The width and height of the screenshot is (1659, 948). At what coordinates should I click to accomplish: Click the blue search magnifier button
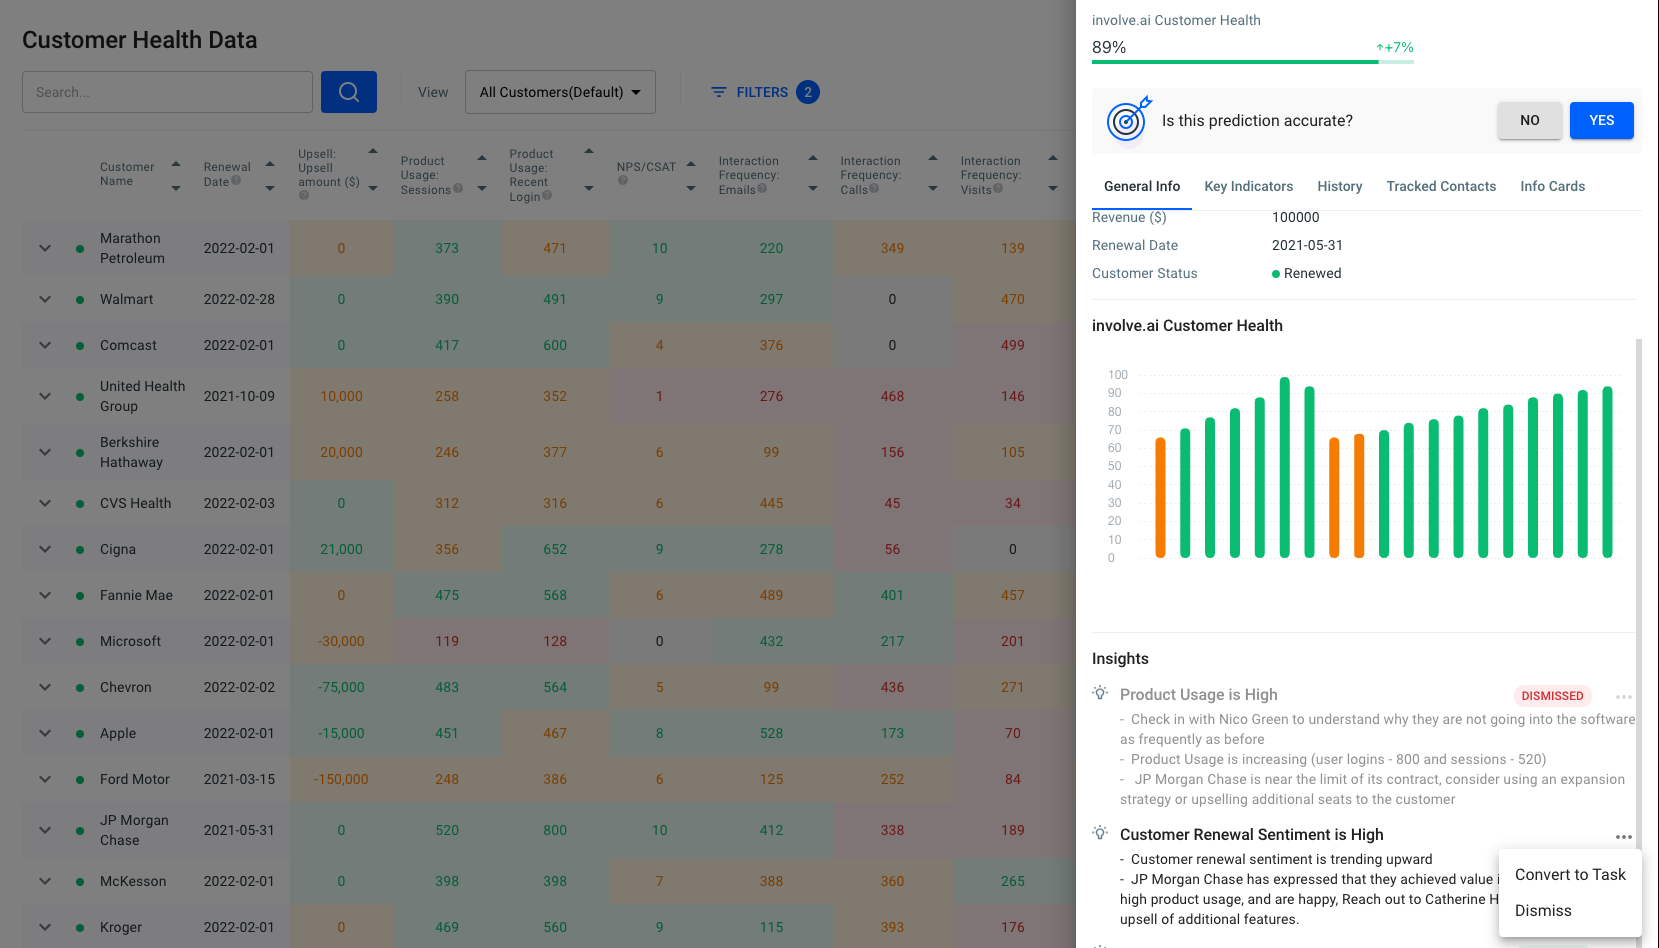coord(349,92)
